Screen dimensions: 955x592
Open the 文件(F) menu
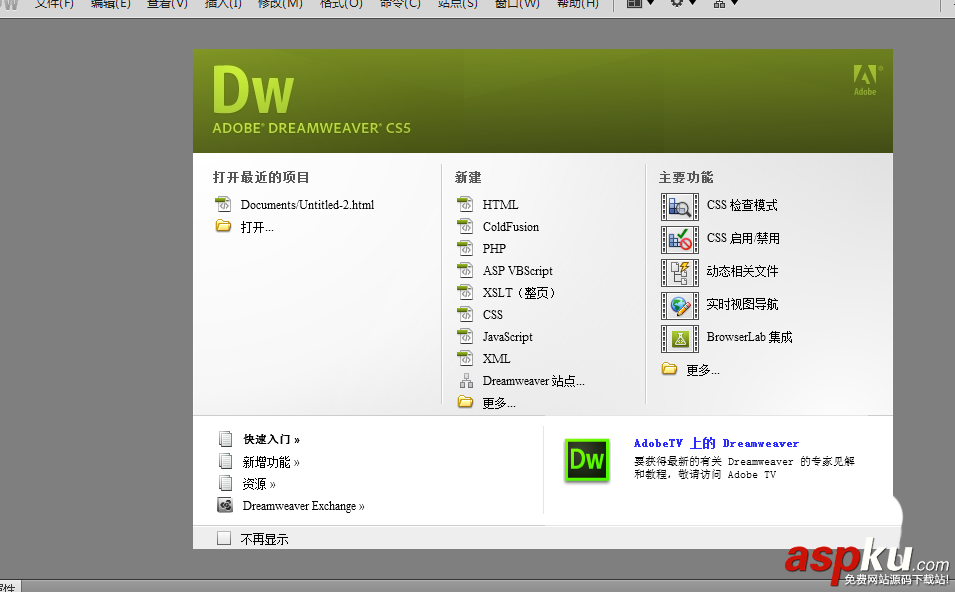point(54,4)
